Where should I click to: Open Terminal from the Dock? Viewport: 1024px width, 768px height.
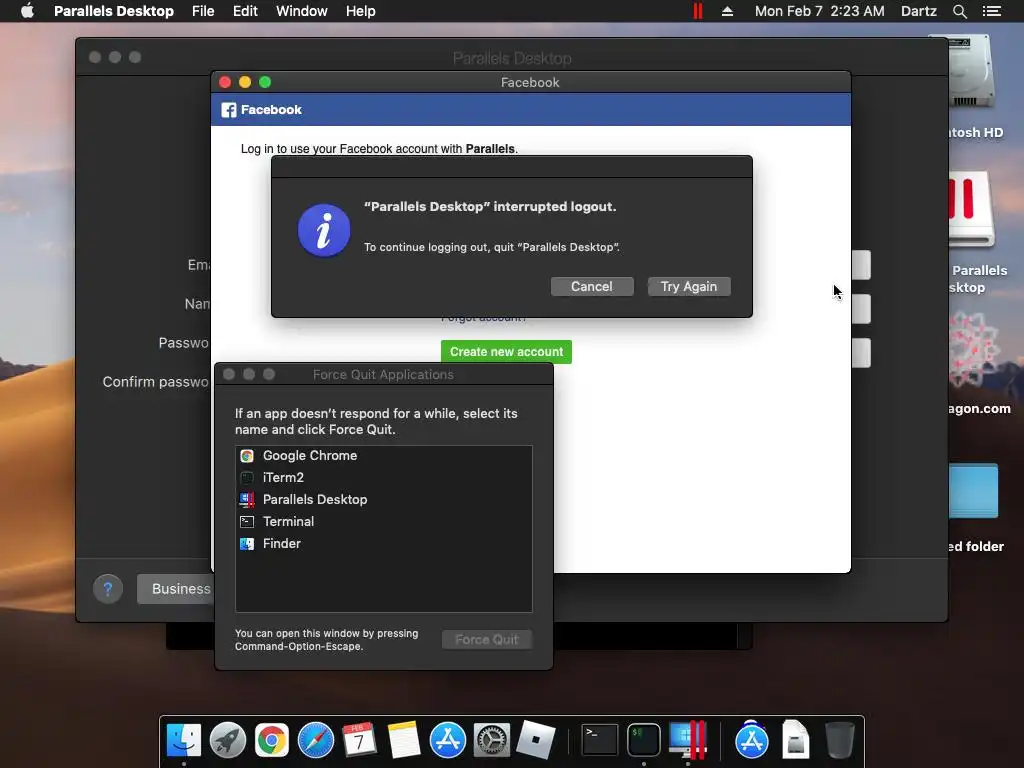[x=600, y=740]
